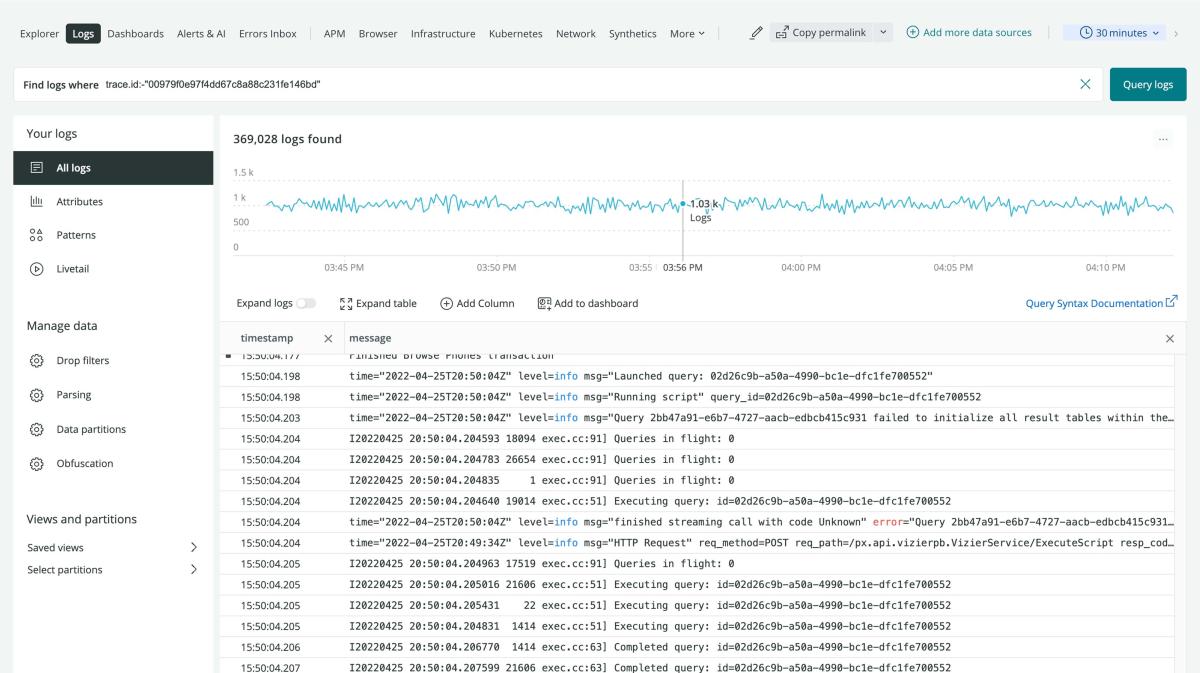This screenshot has width=1200, height=673.
Task: Clear the log query with X icon
Action: coord(1085,85)
